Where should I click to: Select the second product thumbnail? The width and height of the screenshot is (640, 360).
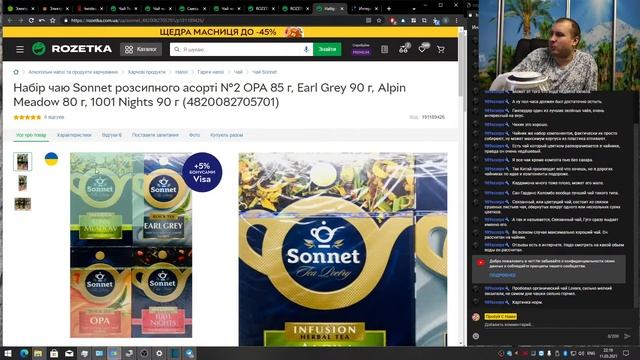point(22,183)
